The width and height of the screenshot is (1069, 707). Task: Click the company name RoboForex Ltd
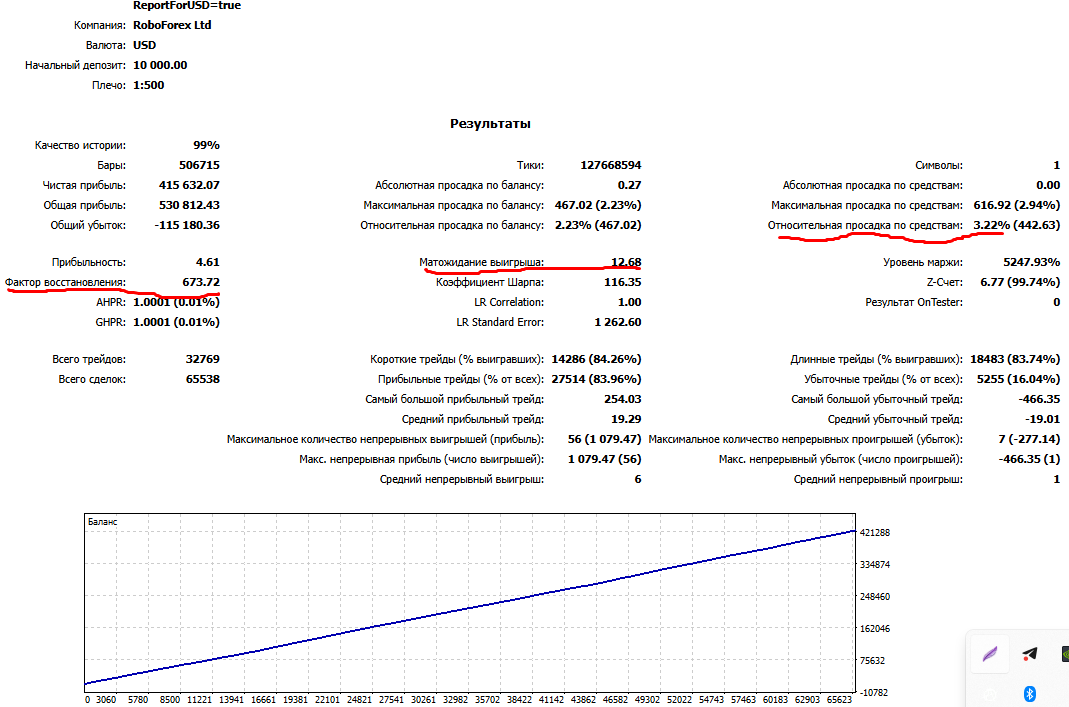[x=172, y=25]
